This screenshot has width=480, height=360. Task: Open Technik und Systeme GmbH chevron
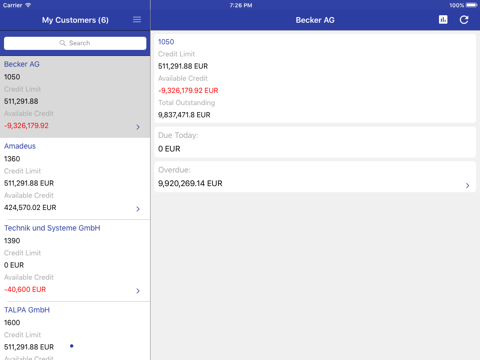[138, 291]
